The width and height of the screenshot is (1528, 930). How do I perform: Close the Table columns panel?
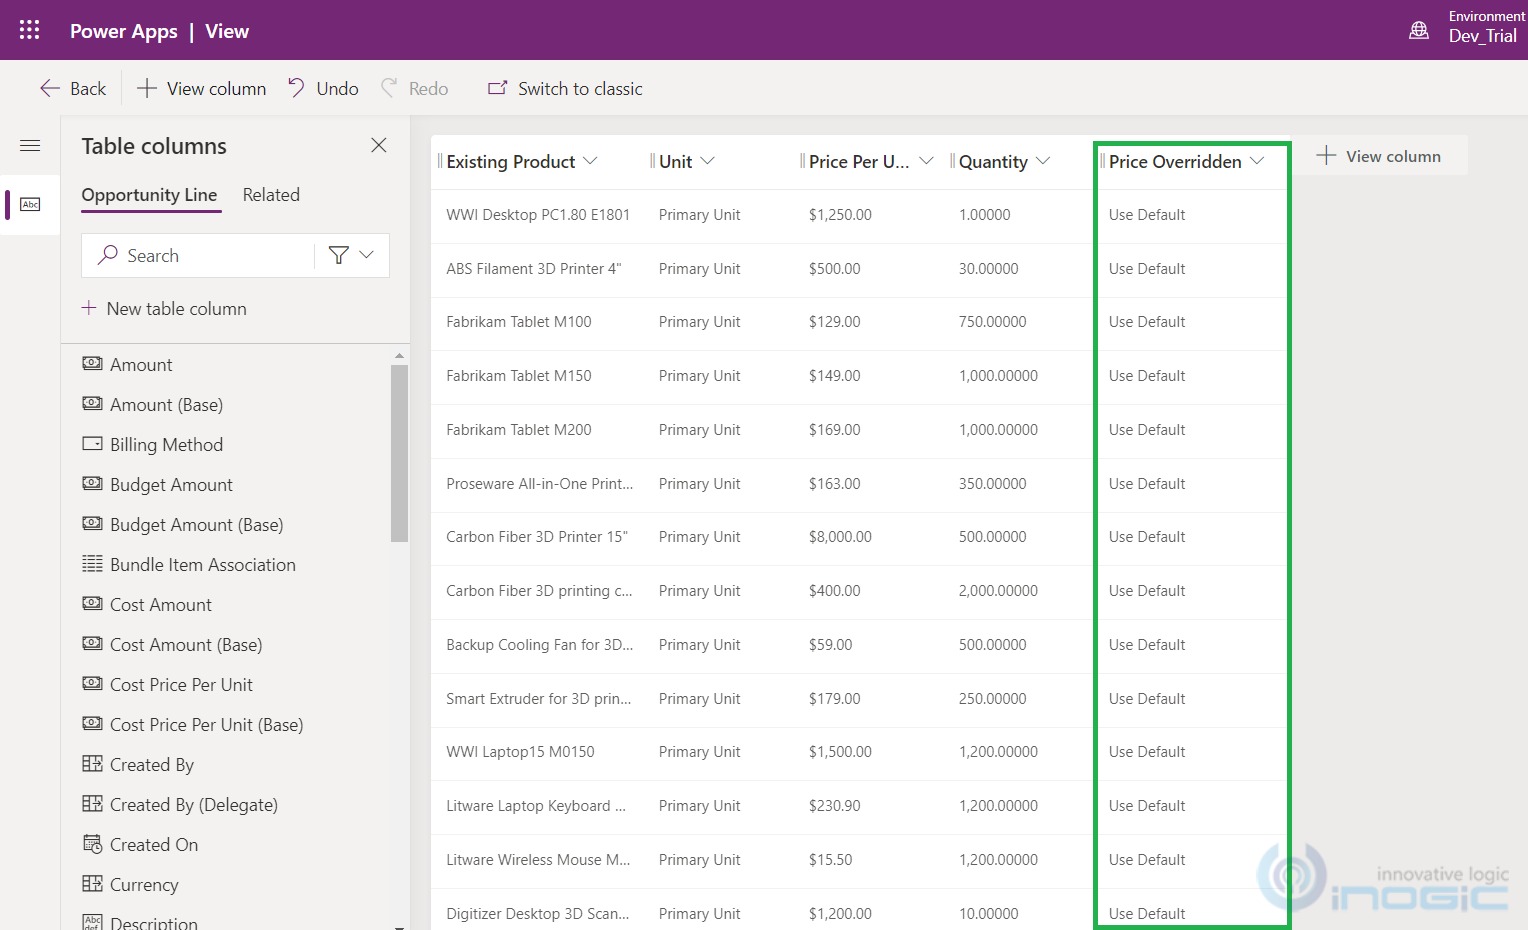tap(379, 146)
